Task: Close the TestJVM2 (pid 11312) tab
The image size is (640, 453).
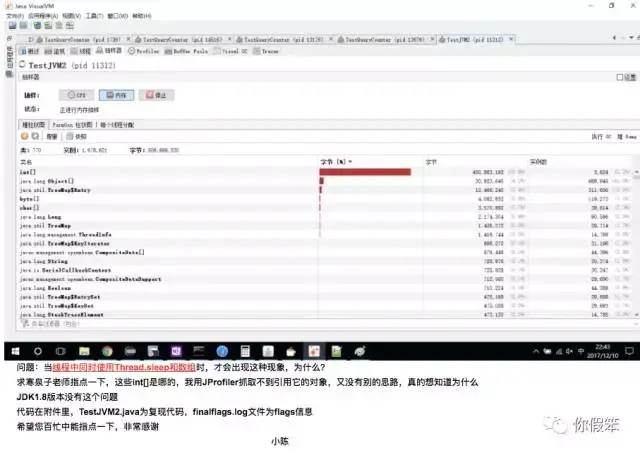Action: (511, 39)
